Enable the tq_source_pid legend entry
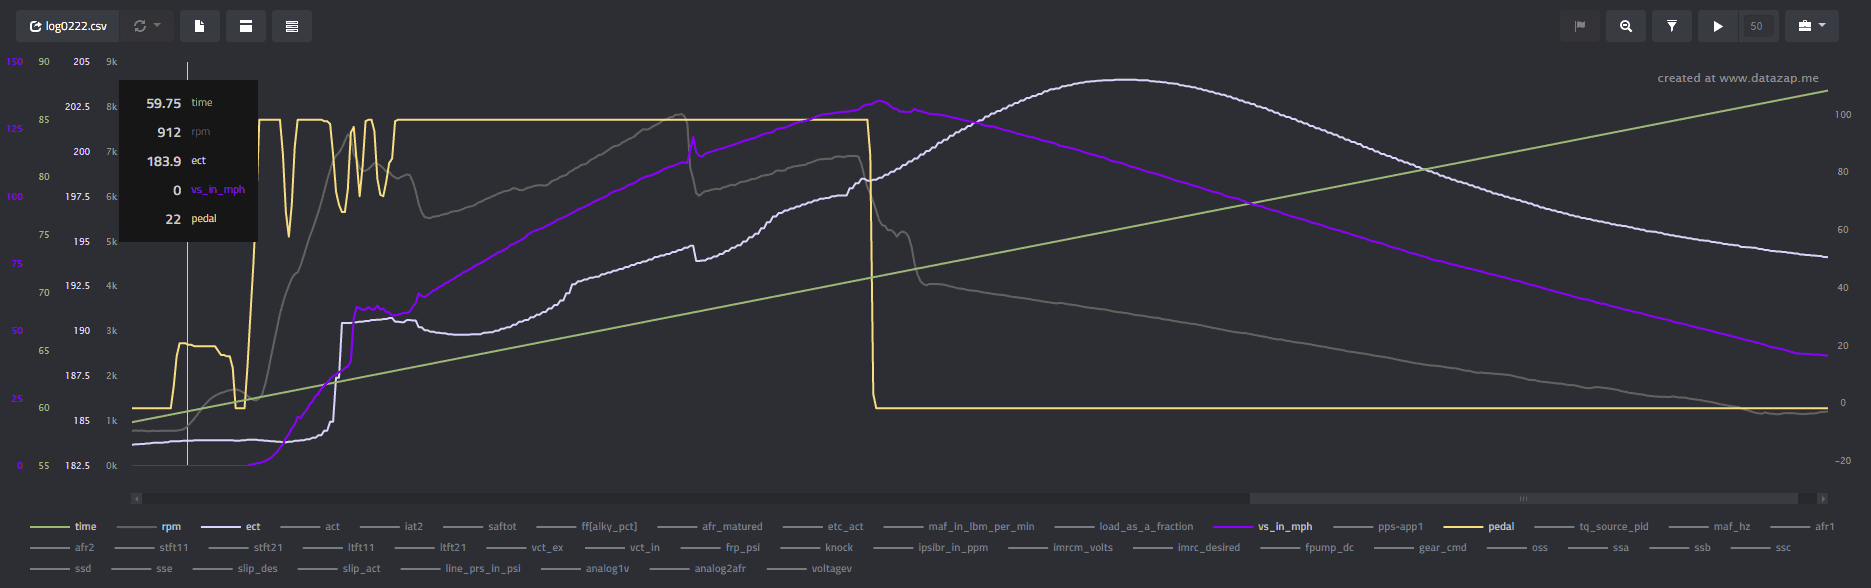Screen dimensions: 1871x588 1592,526
